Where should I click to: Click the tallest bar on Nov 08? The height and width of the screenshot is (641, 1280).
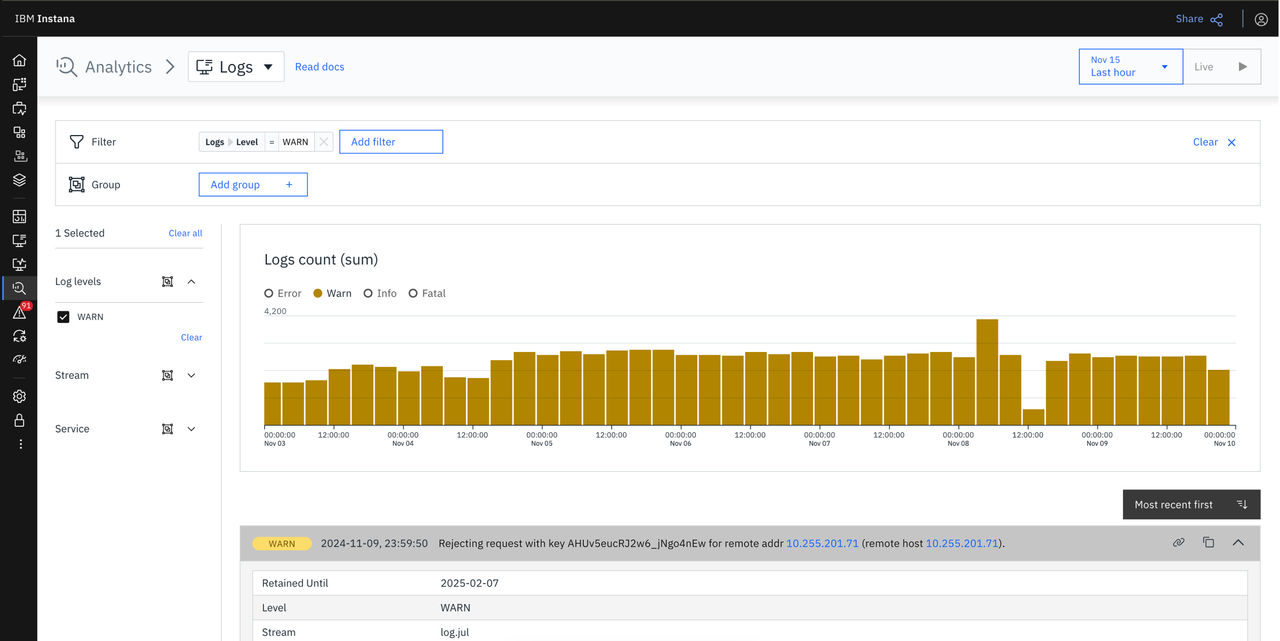(x=987, y=373)
